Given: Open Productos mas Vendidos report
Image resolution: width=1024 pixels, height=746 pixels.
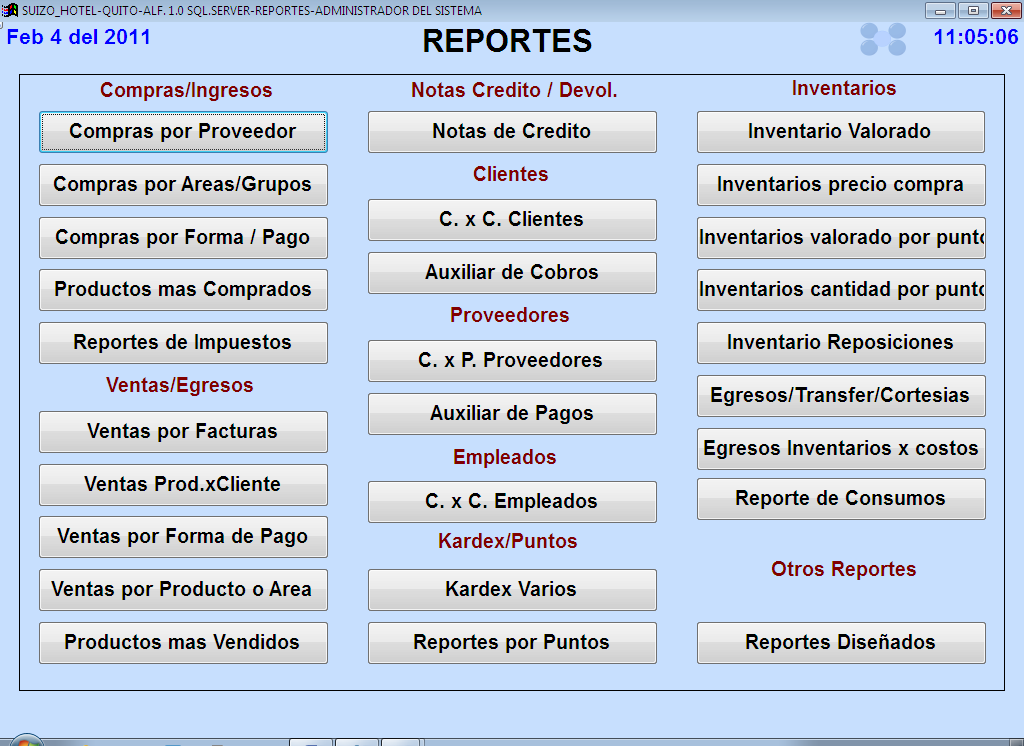Looking at the screenshot, I should click(183, 643).
